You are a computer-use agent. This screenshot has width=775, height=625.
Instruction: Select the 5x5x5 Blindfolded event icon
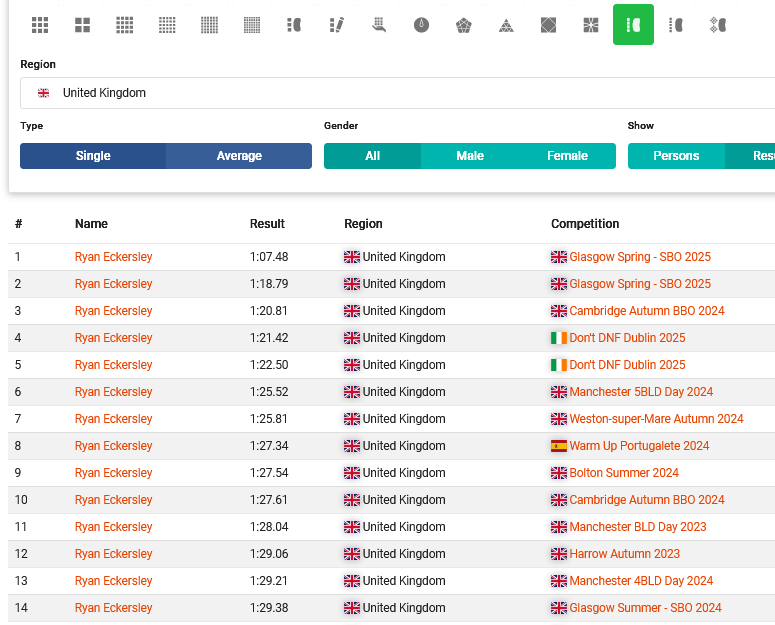coord(676,25)
